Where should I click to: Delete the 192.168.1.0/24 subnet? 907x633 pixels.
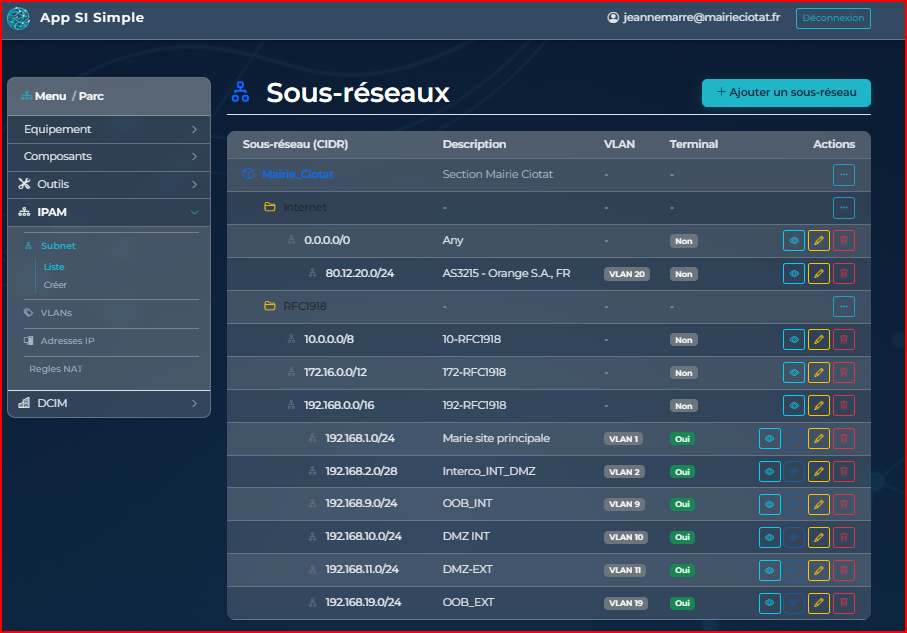tap(844, 439)
